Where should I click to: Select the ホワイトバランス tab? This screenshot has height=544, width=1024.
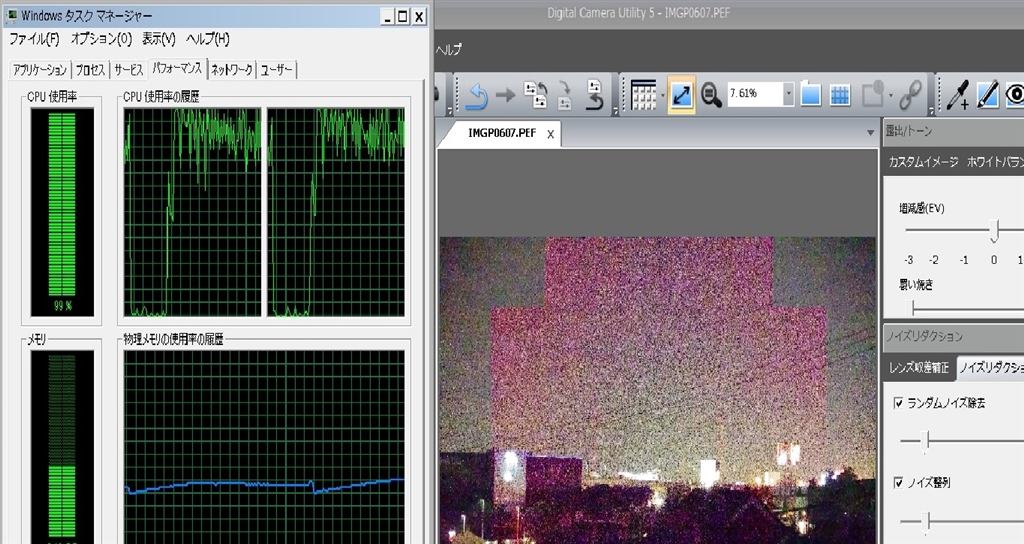(995, 162)
